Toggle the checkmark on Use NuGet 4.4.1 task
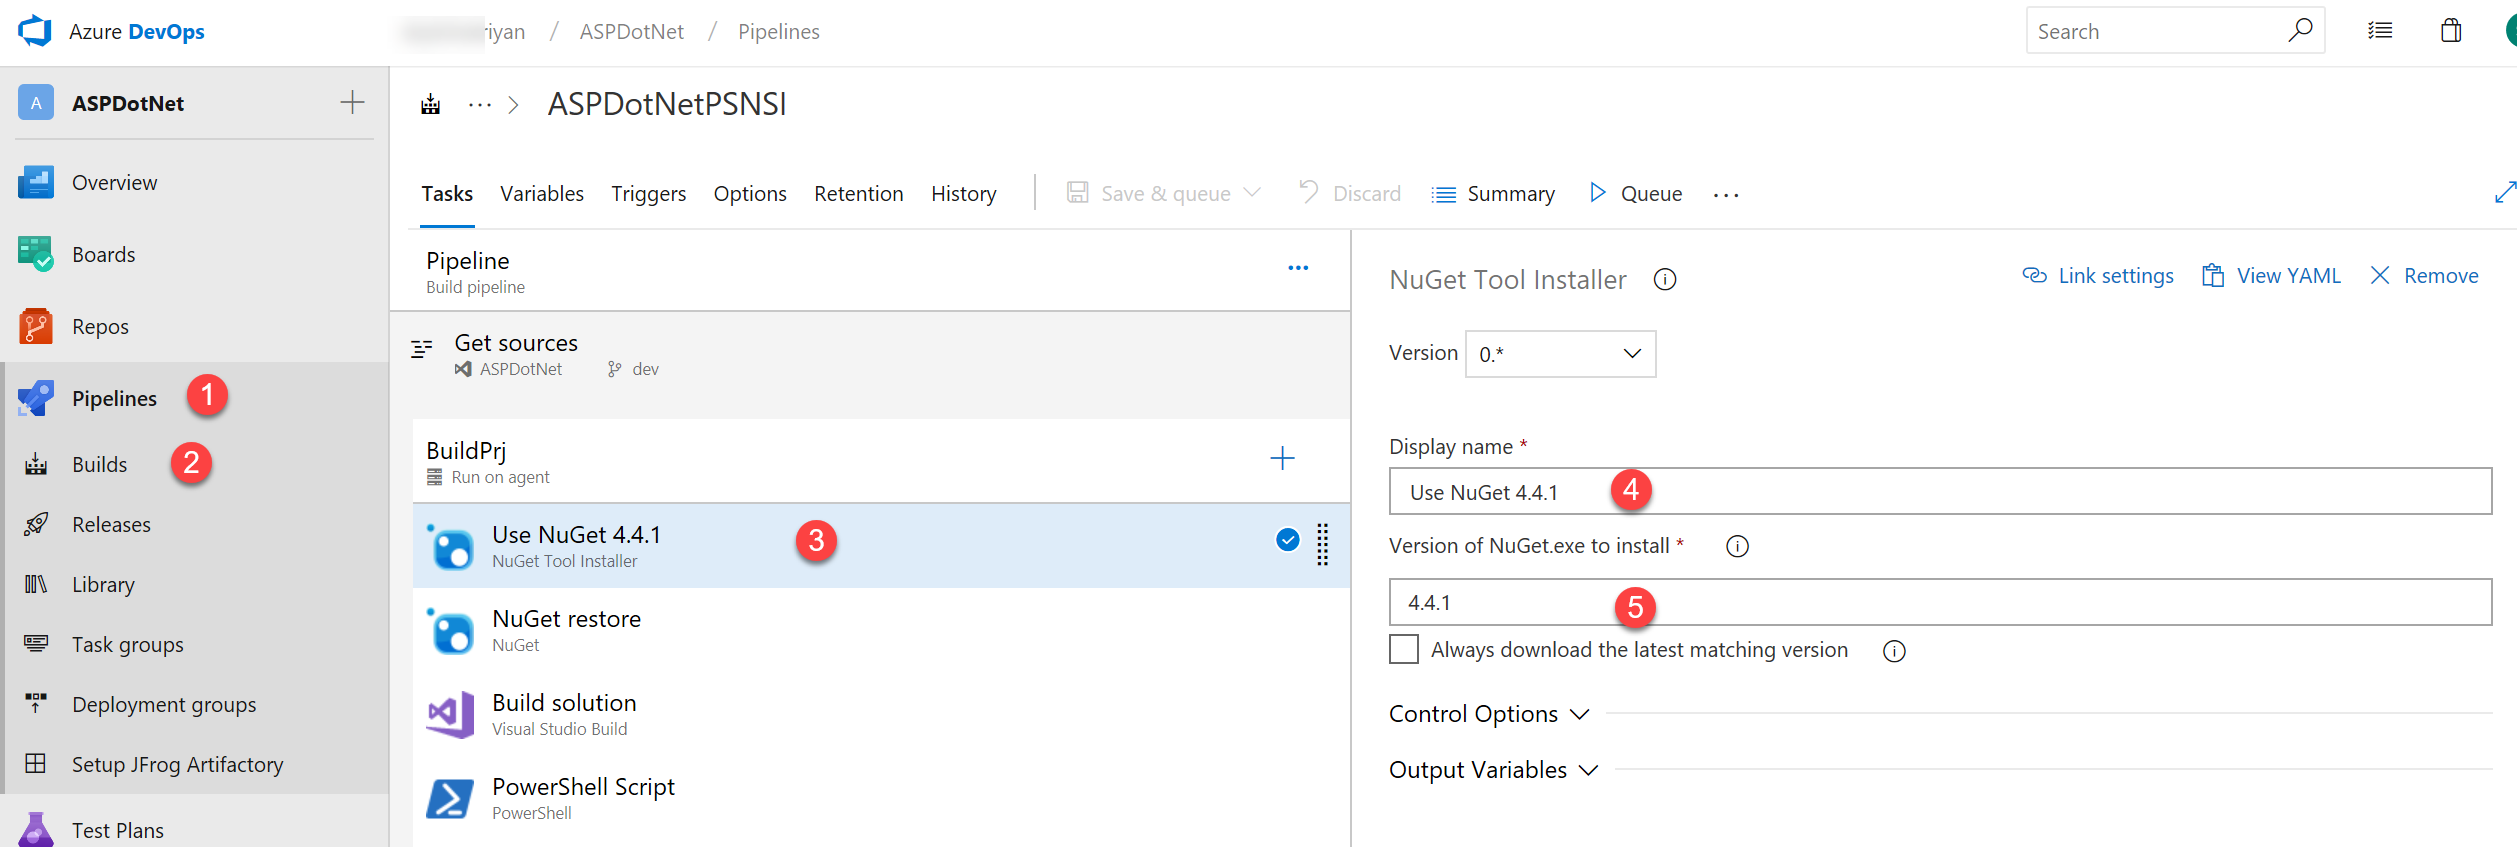The height and width of the screenshot is (847, 2517). tap(1288, 540)
